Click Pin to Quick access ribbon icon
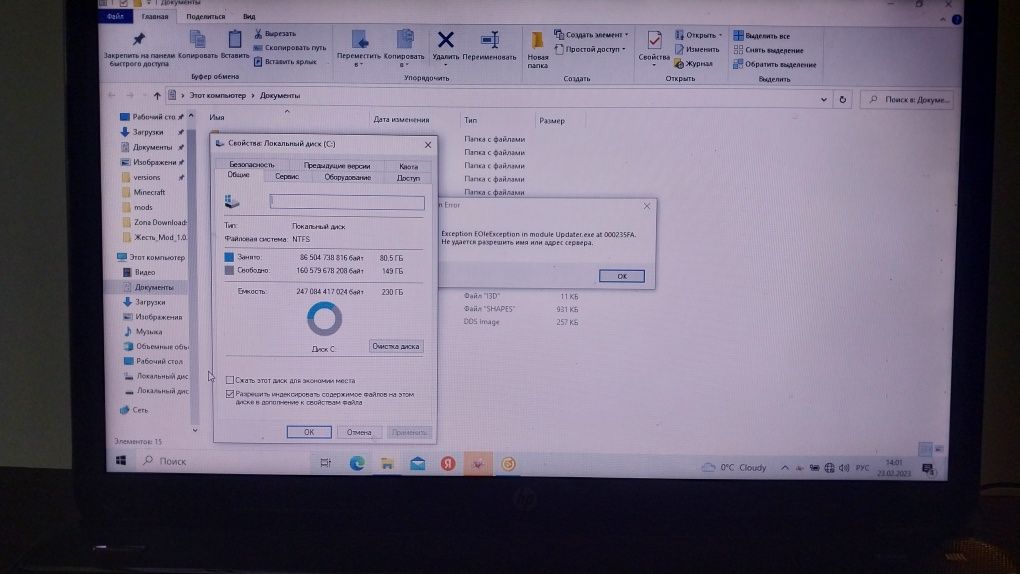The image size is (1020, 574). [x=139, y=40]
